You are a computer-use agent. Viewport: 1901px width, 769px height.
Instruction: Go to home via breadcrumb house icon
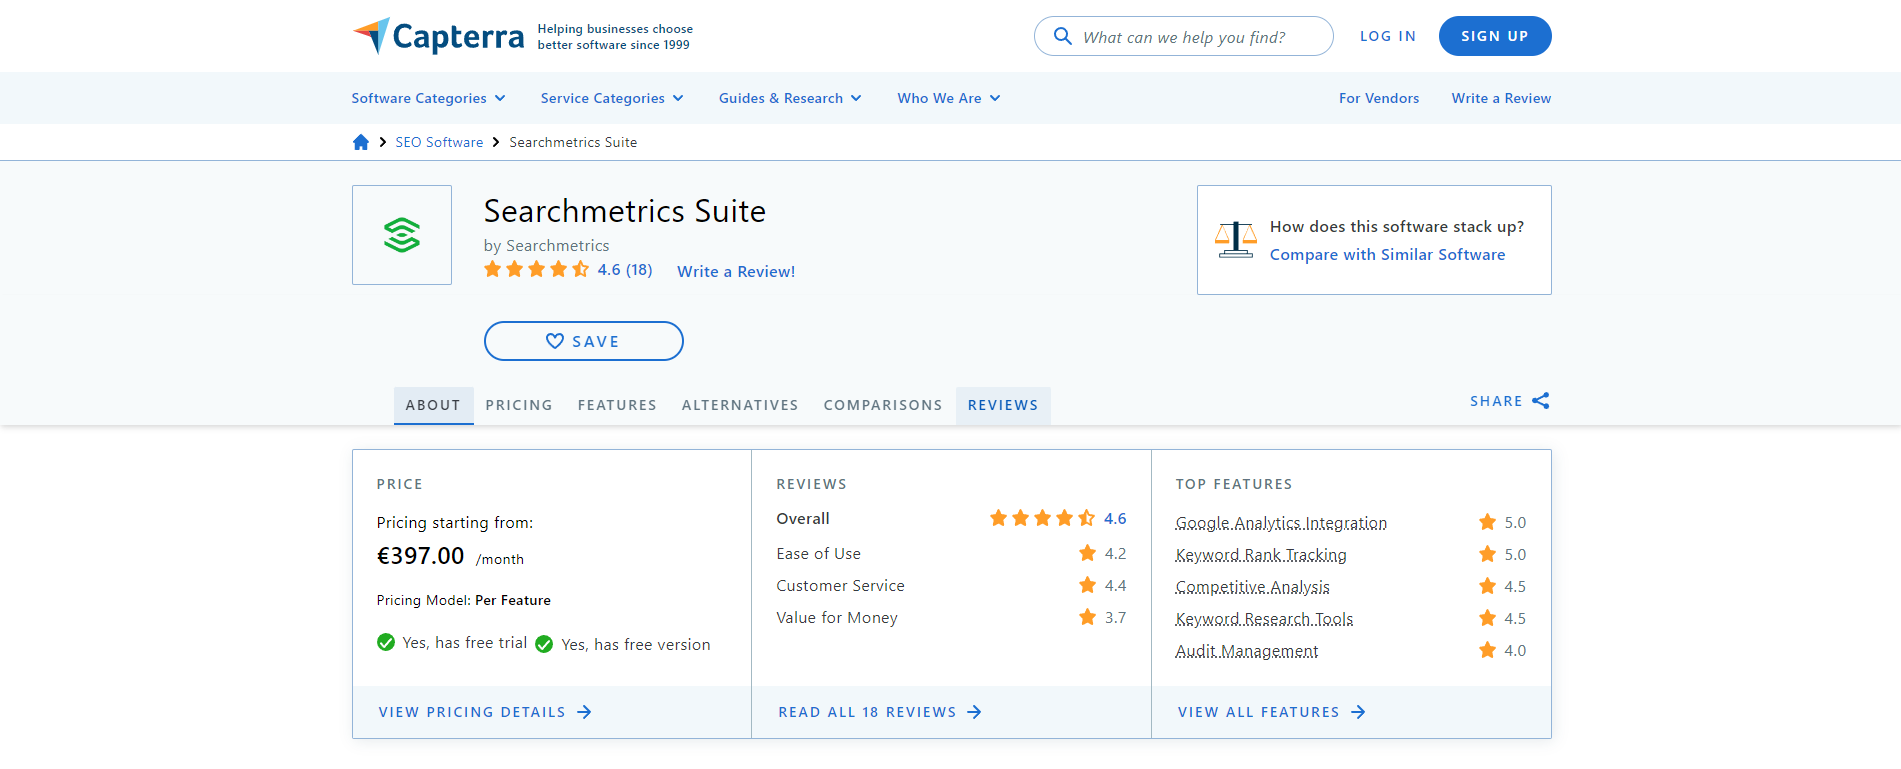(x=361, y=142)
